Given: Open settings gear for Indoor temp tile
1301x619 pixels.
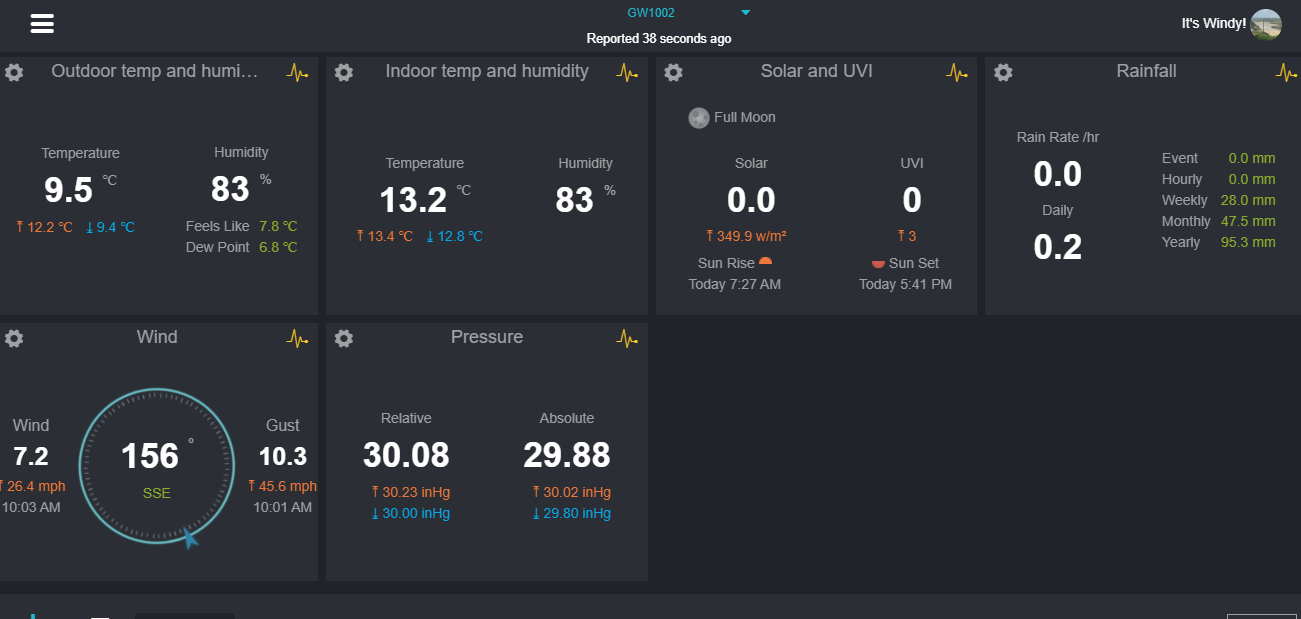Looking at the screenshot, I should pos(344,73).
